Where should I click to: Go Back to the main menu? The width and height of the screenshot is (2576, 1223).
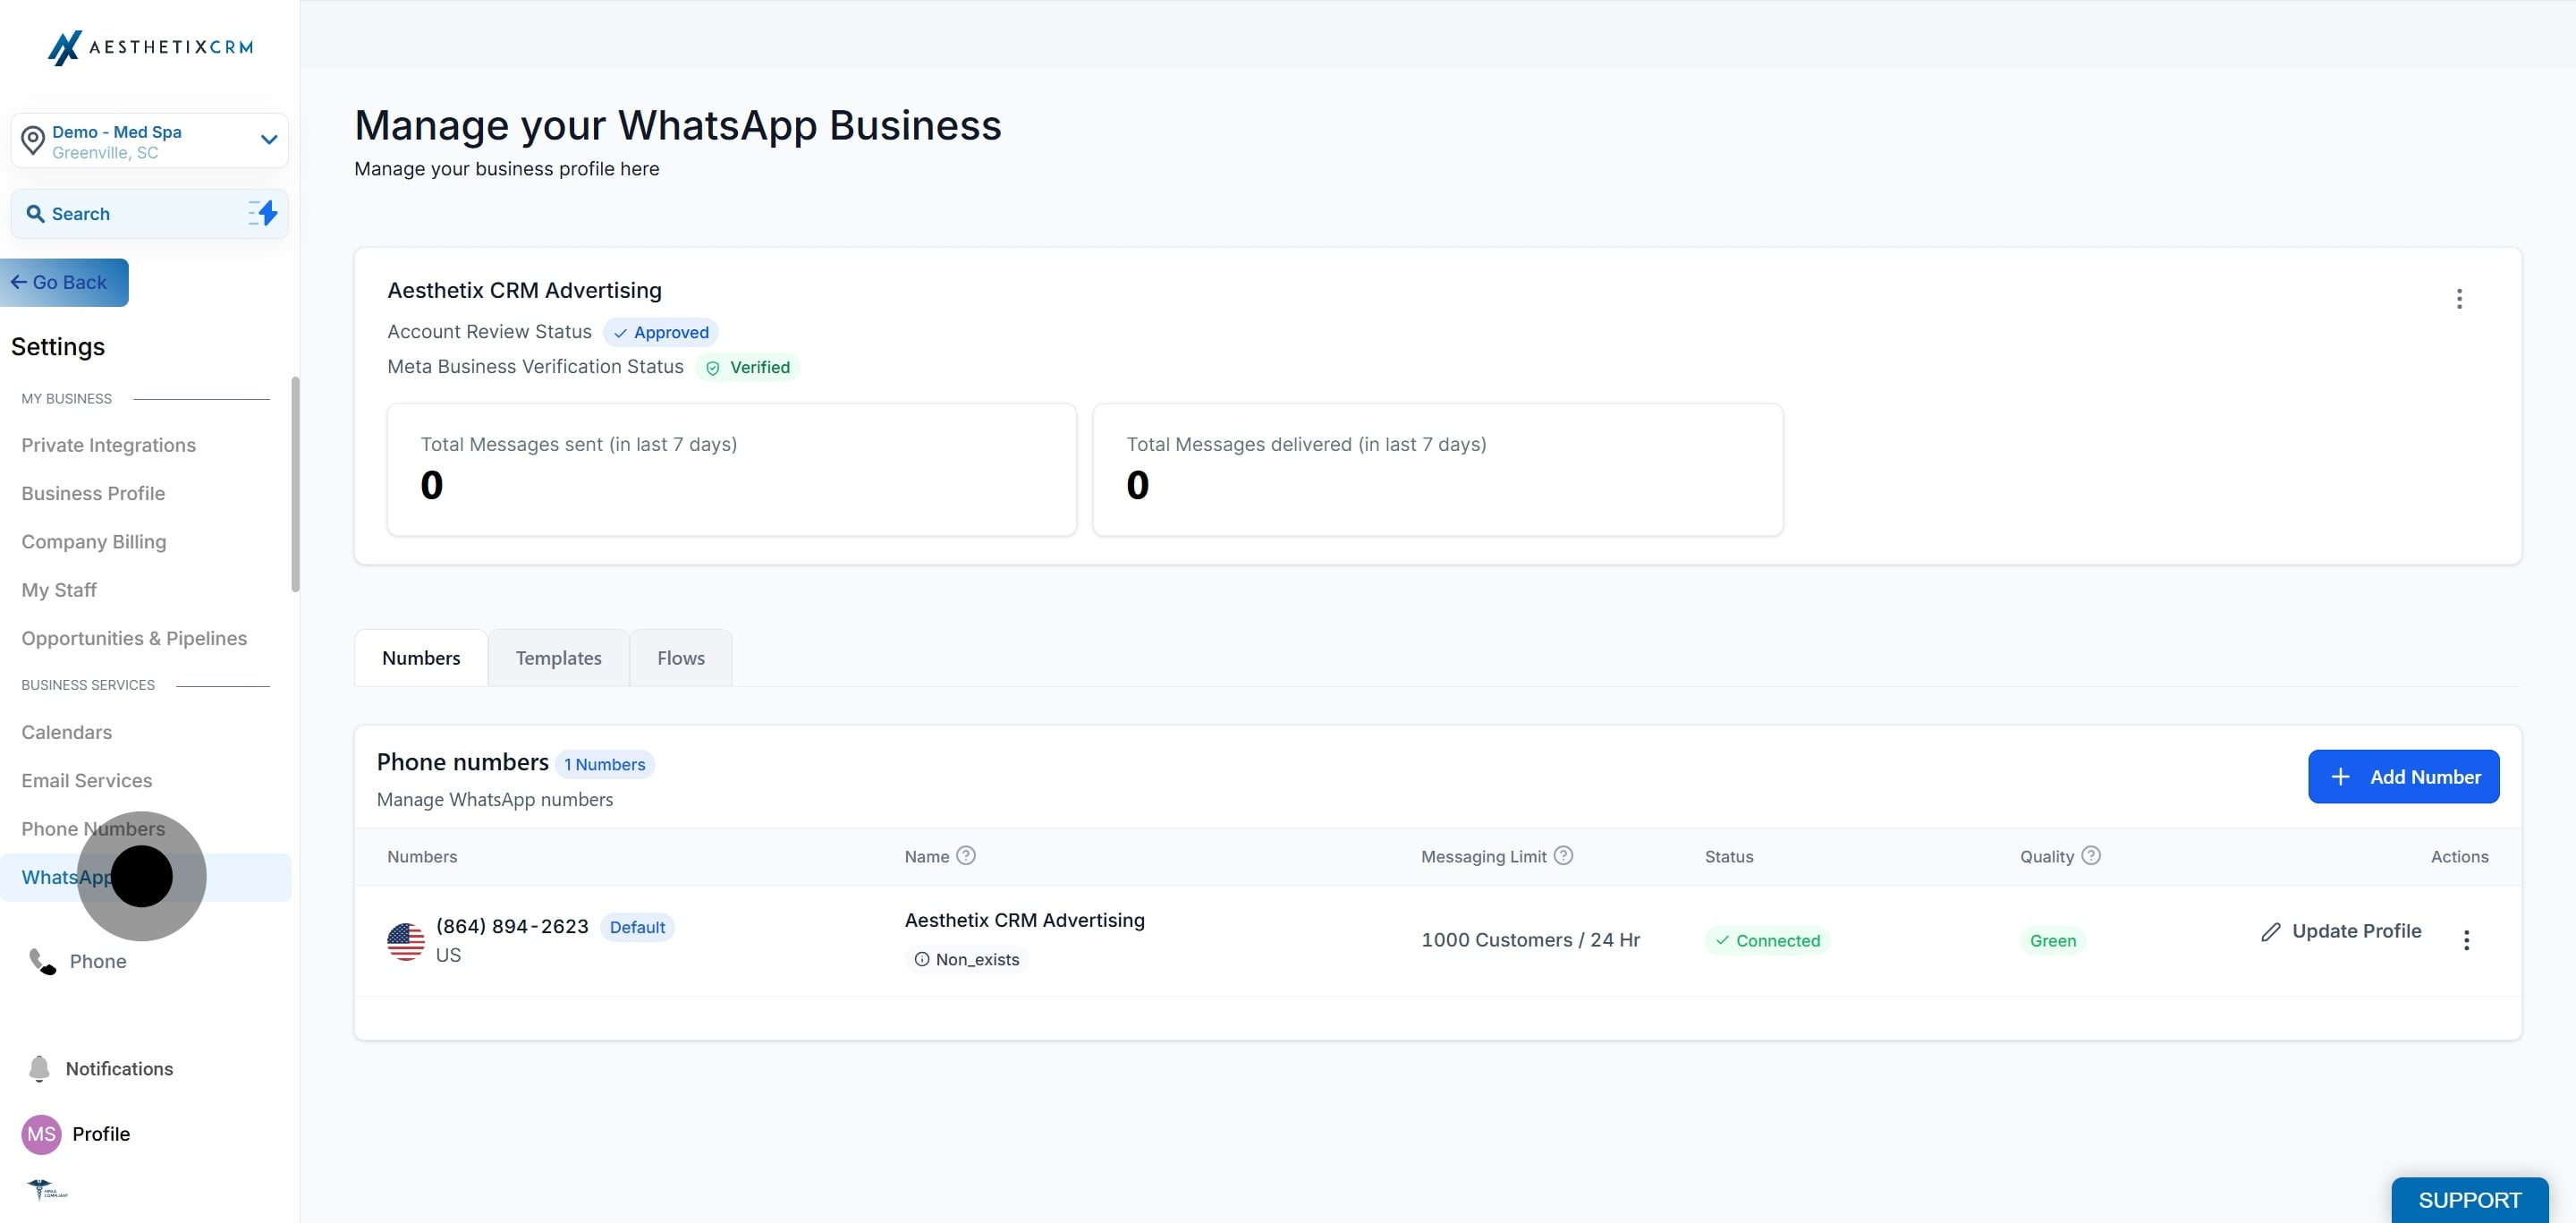[64, 283]
